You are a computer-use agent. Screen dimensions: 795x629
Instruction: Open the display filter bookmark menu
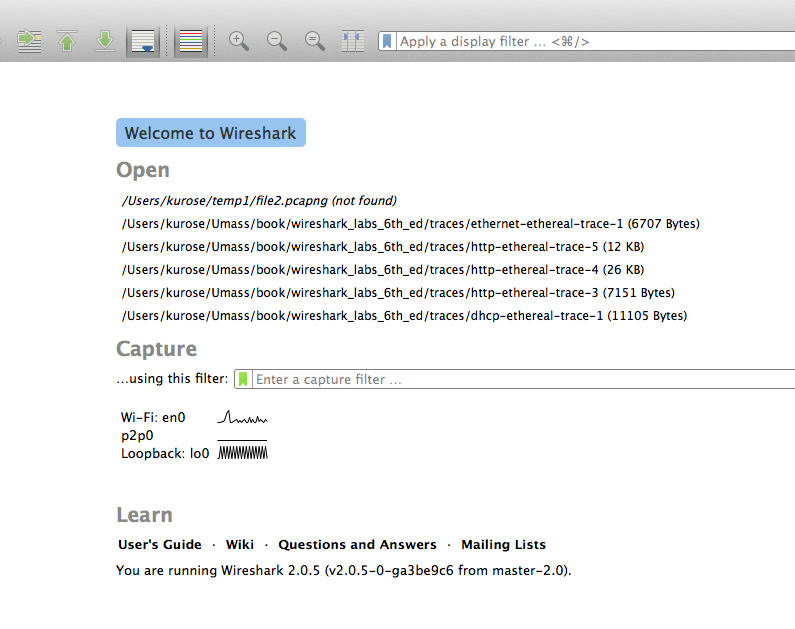(x=387, y=41)
